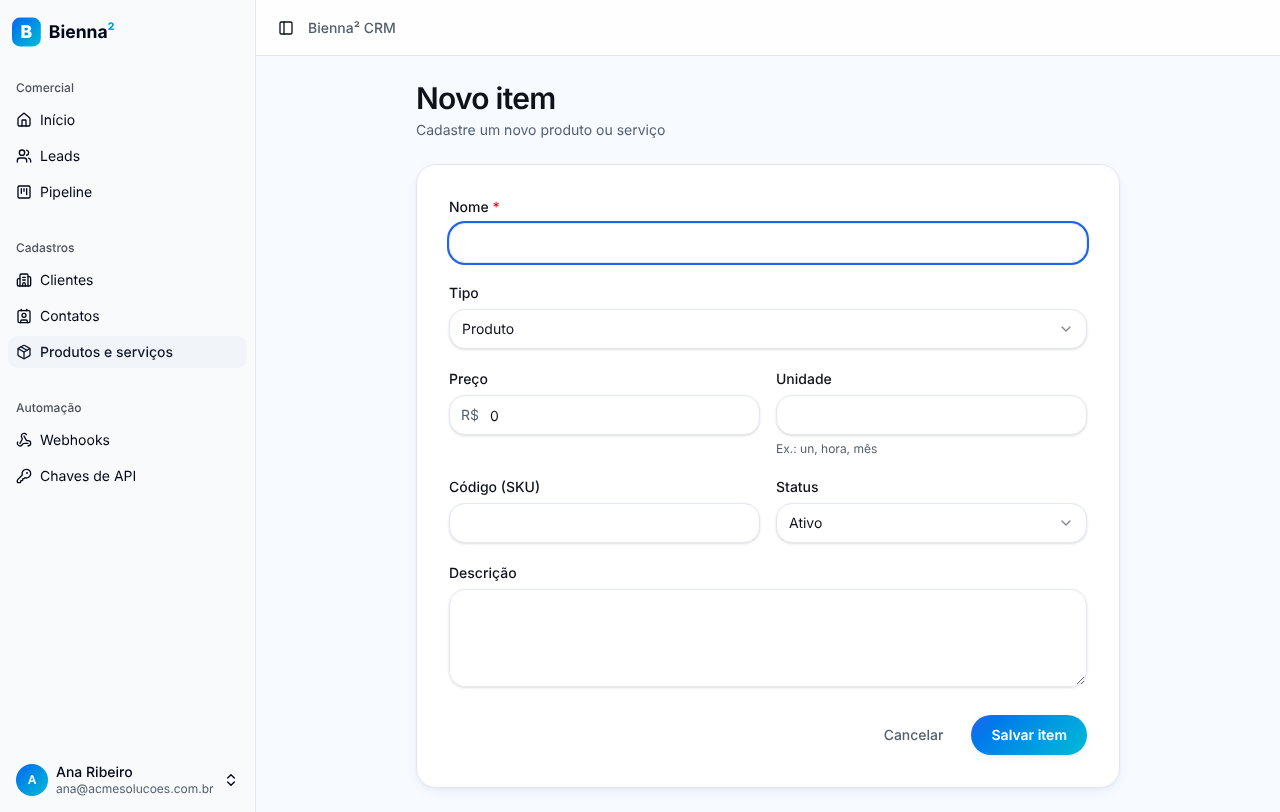Click the Cancelar button
Viewport: 1280px width, 812px height.
click(913, 735)
